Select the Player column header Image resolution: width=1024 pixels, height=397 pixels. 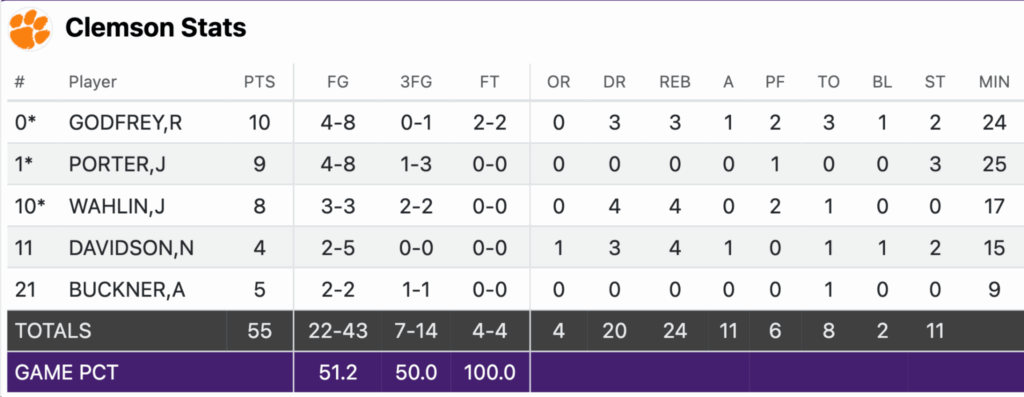click(93, 82)
